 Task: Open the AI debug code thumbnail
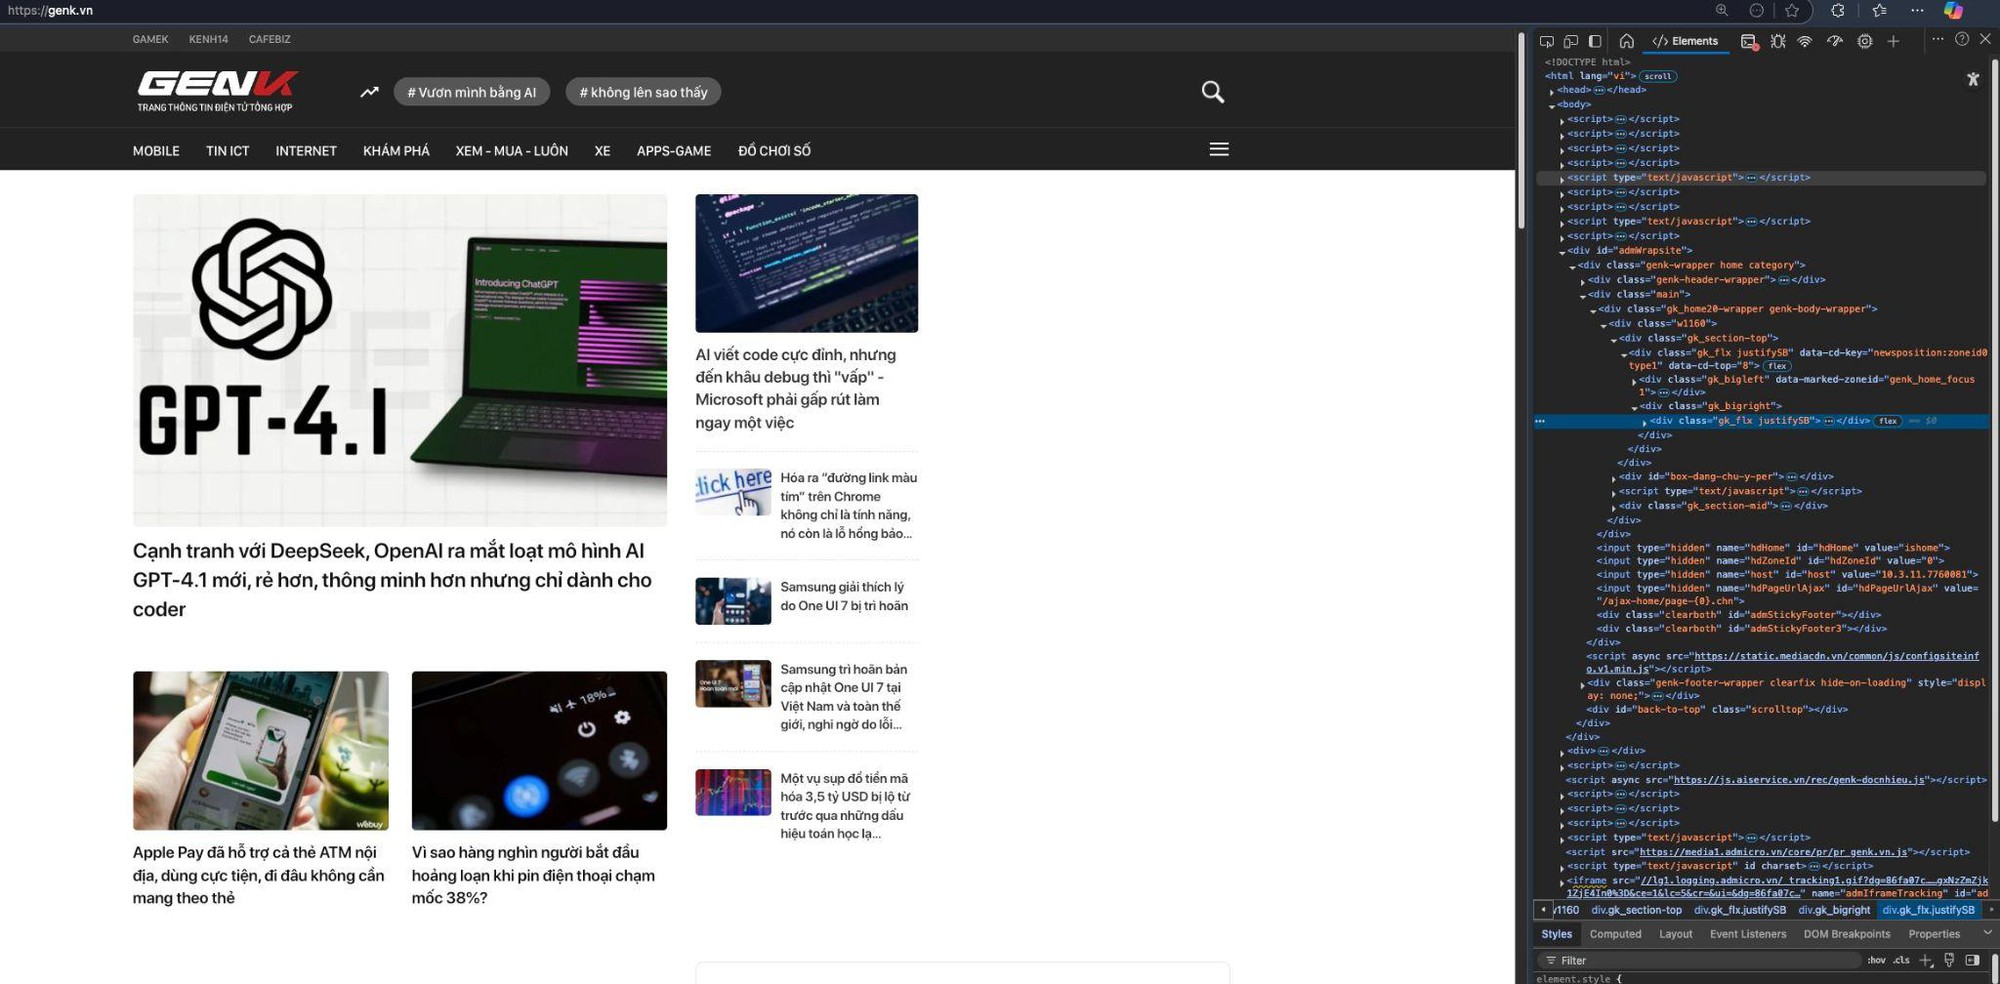point(807,263)
